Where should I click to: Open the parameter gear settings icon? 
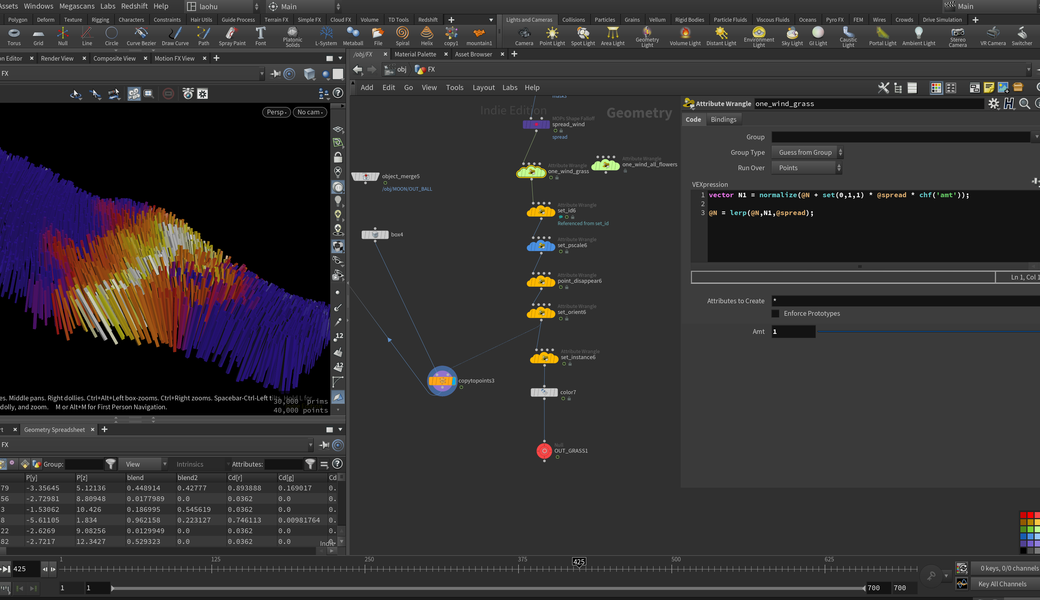click(x=993, y=104)
